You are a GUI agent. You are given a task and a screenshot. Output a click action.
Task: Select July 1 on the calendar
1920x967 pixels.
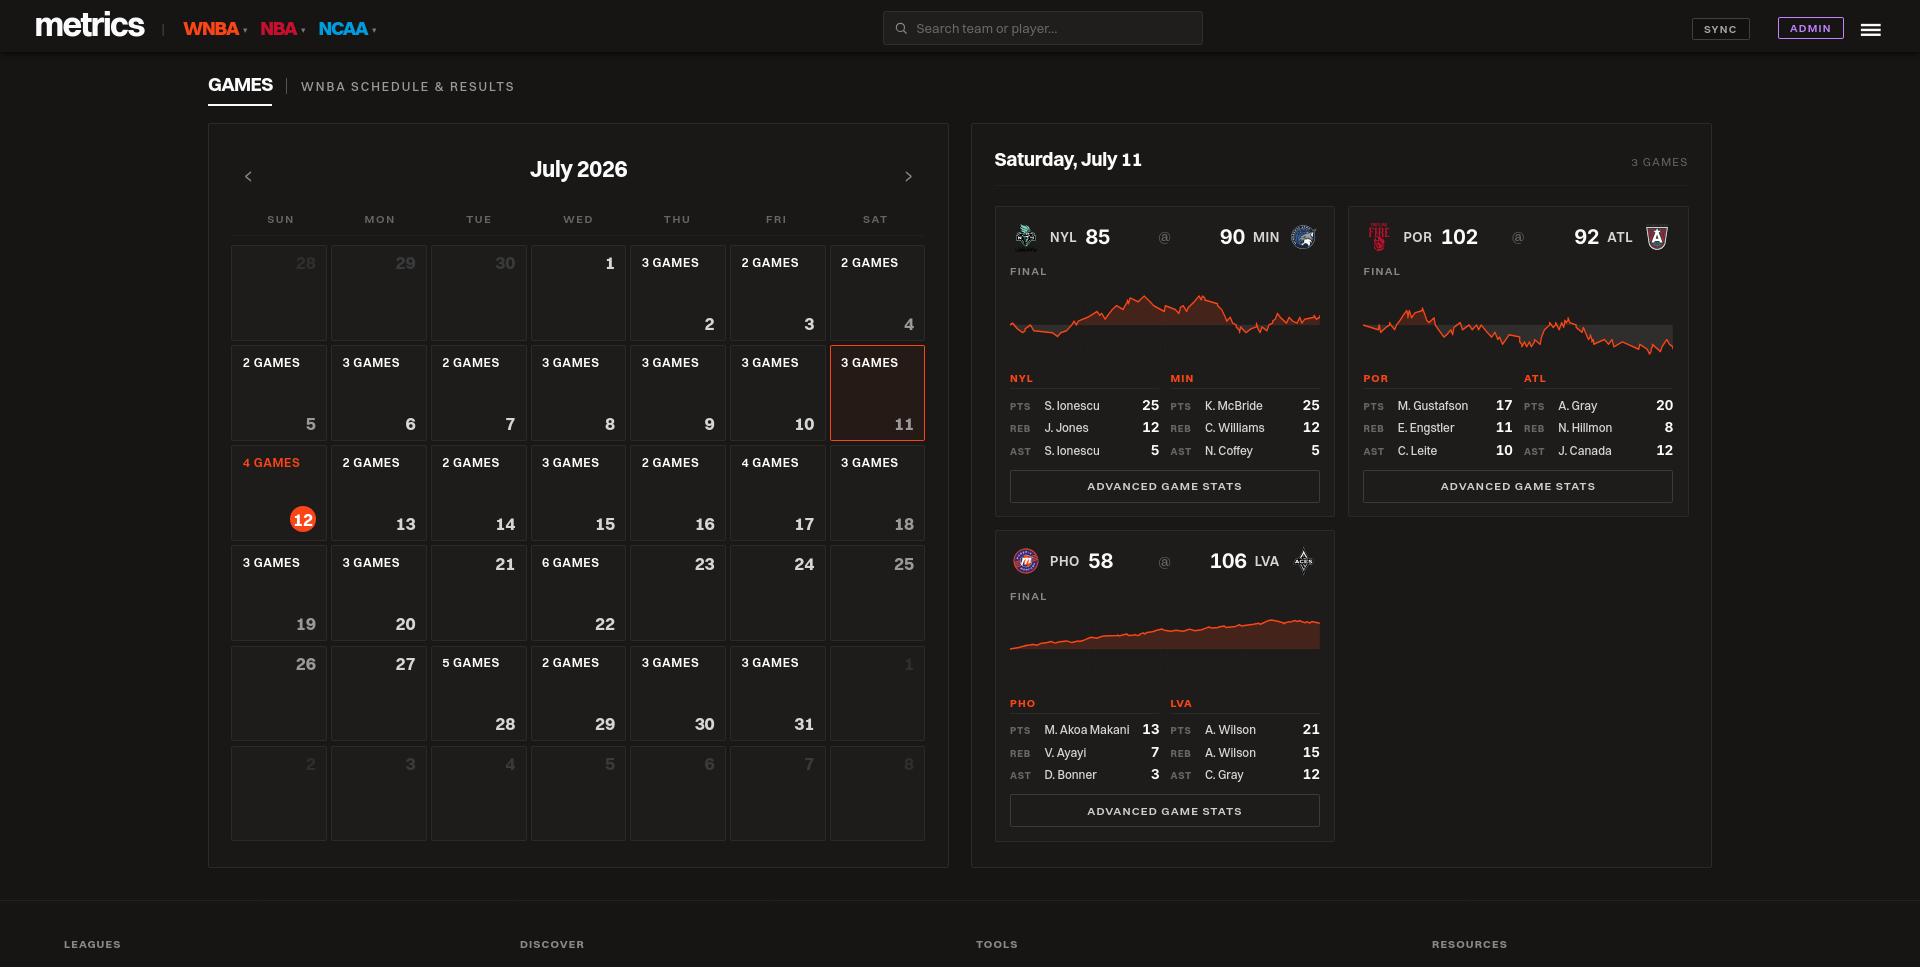tap(578, 293)
